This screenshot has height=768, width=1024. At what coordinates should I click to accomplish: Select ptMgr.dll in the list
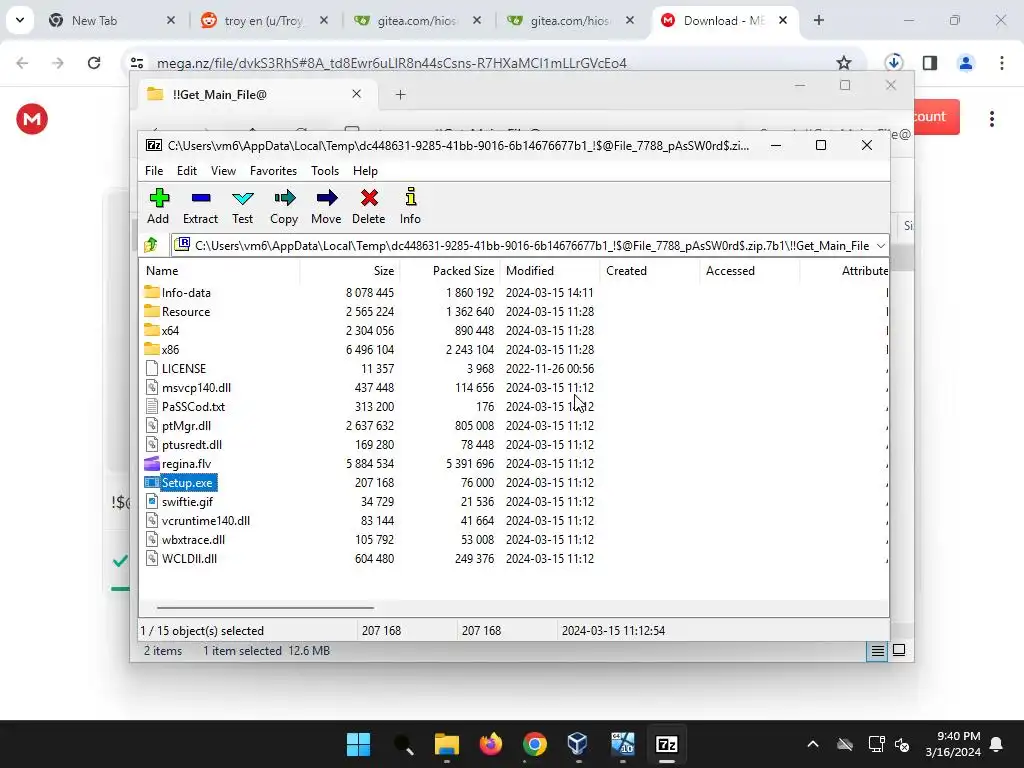[178, 426]
